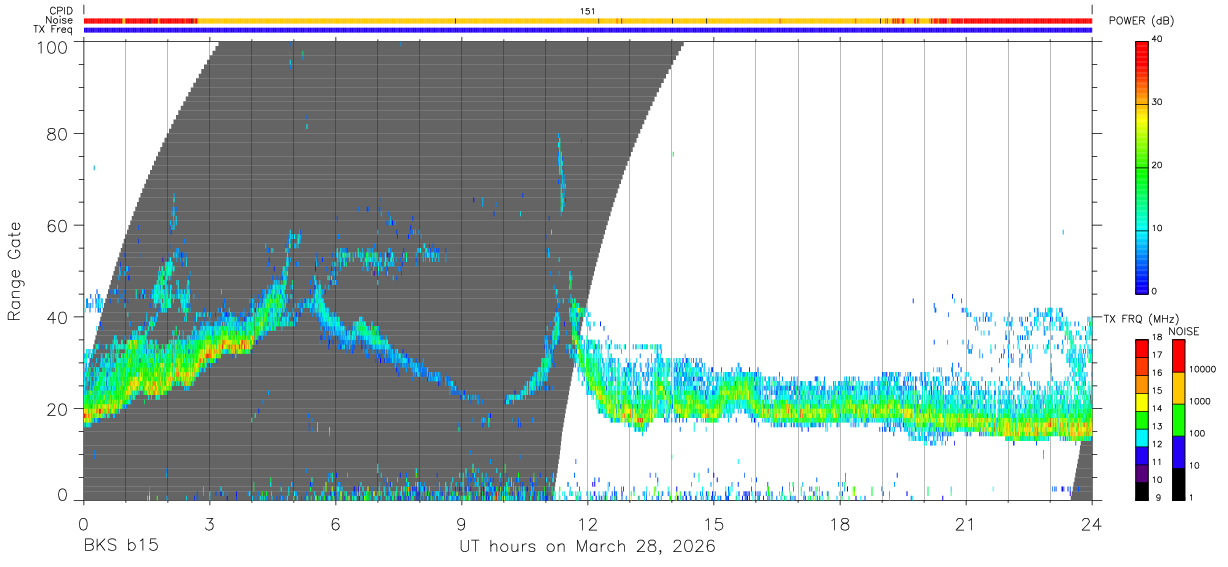Click the blue TX frequency strip

(588, 30)
